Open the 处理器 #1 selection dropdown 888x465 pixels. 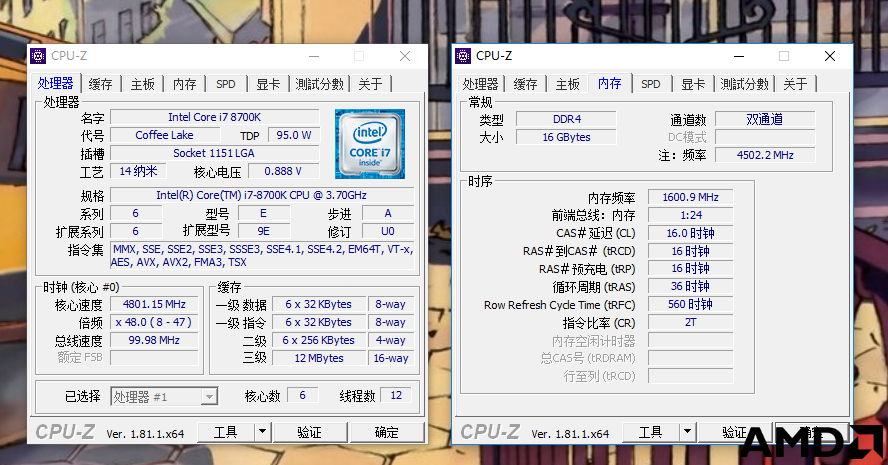coord(164,396)
